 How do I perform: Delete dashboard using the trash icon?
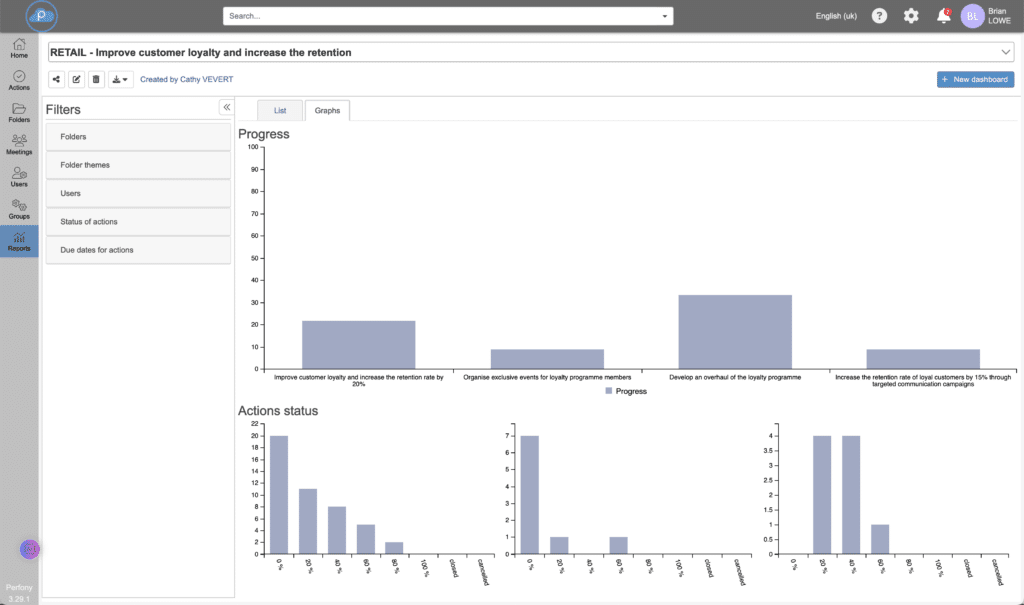96,79
